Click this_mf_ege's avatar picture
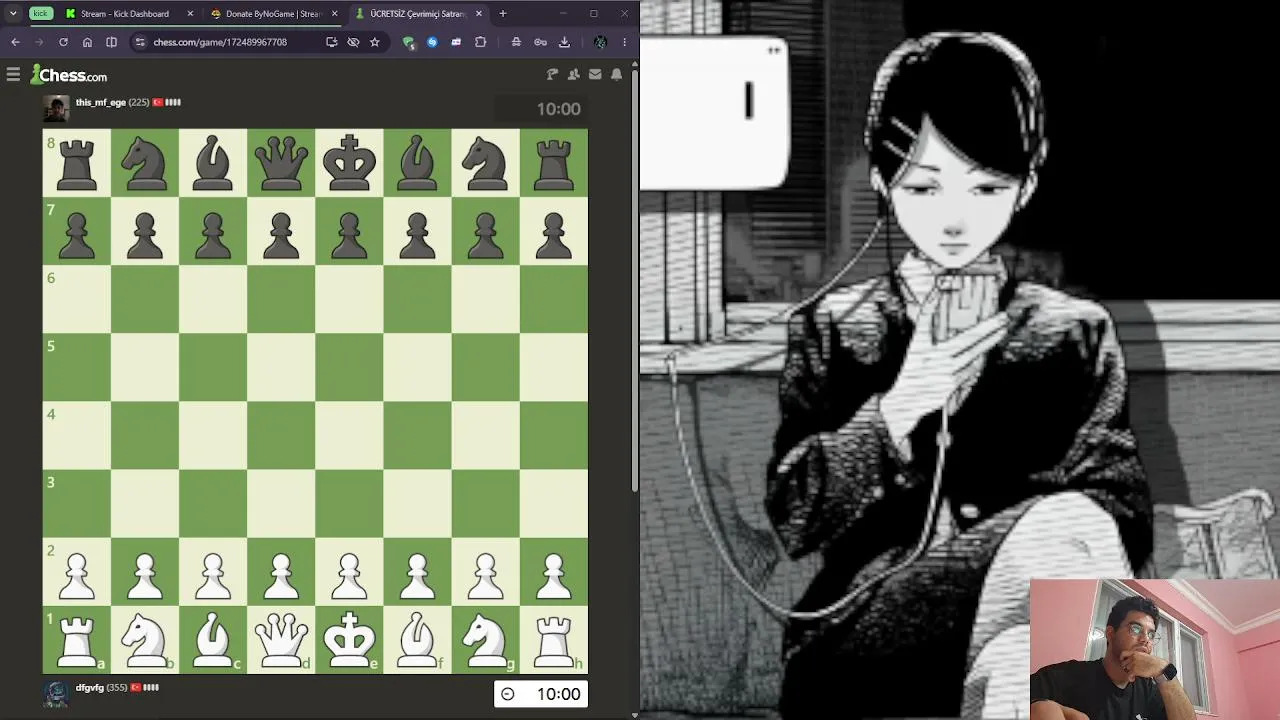The width and height of the screenshot is (1280, 720). [x=56, y=108]
